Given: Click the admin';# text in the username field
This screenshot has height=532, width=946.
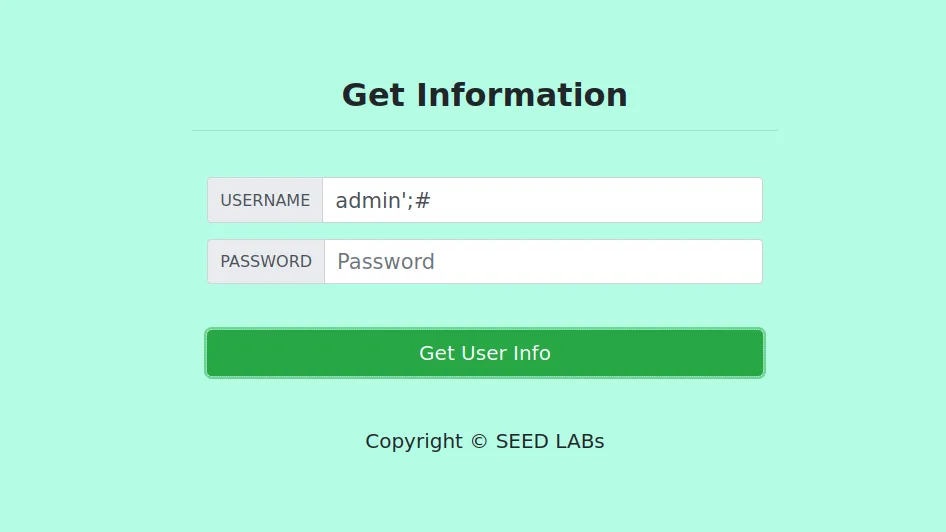Looking at the screenshot, I should [382, 201].
